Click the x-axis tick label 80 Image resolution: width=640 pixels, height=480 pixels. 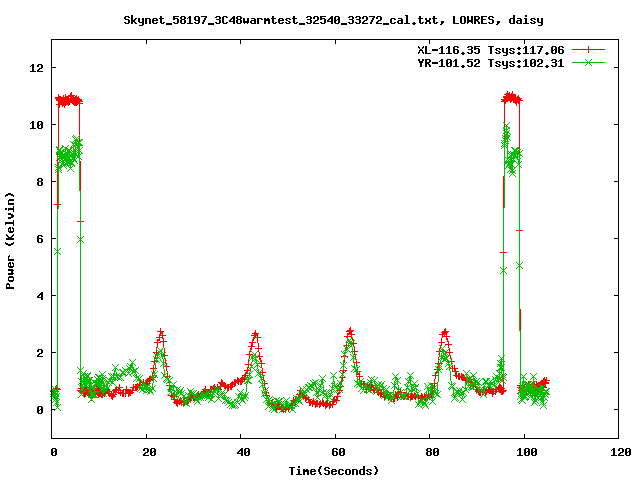pos(432,452)
